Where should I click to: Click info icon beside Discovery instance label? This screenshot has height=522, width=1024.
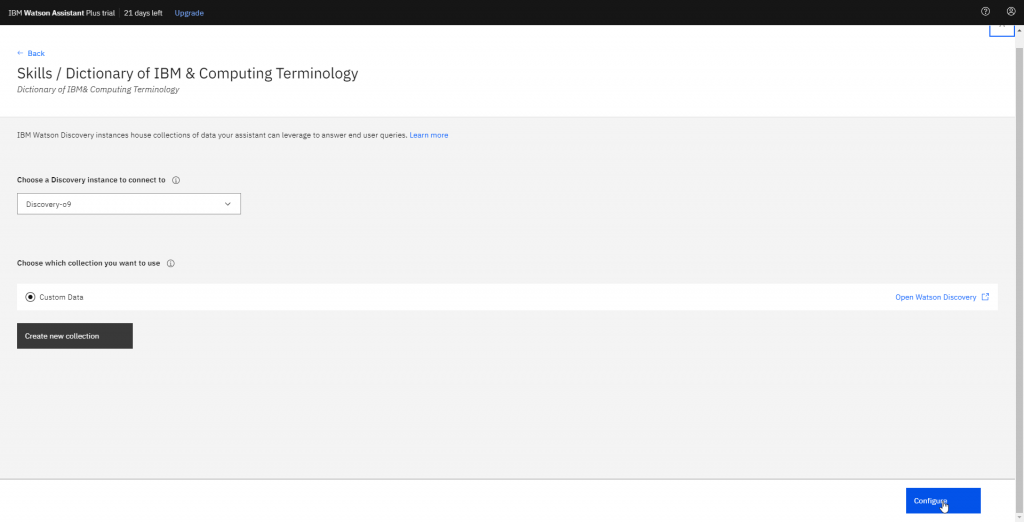(176, 180)
